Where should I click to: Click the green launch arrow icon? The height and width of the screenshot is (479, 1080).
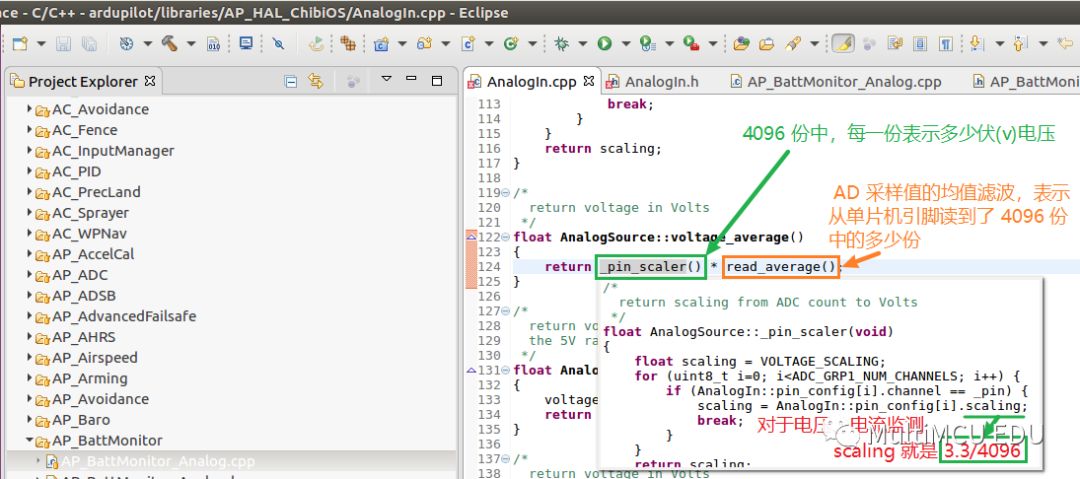pos(316,43)
